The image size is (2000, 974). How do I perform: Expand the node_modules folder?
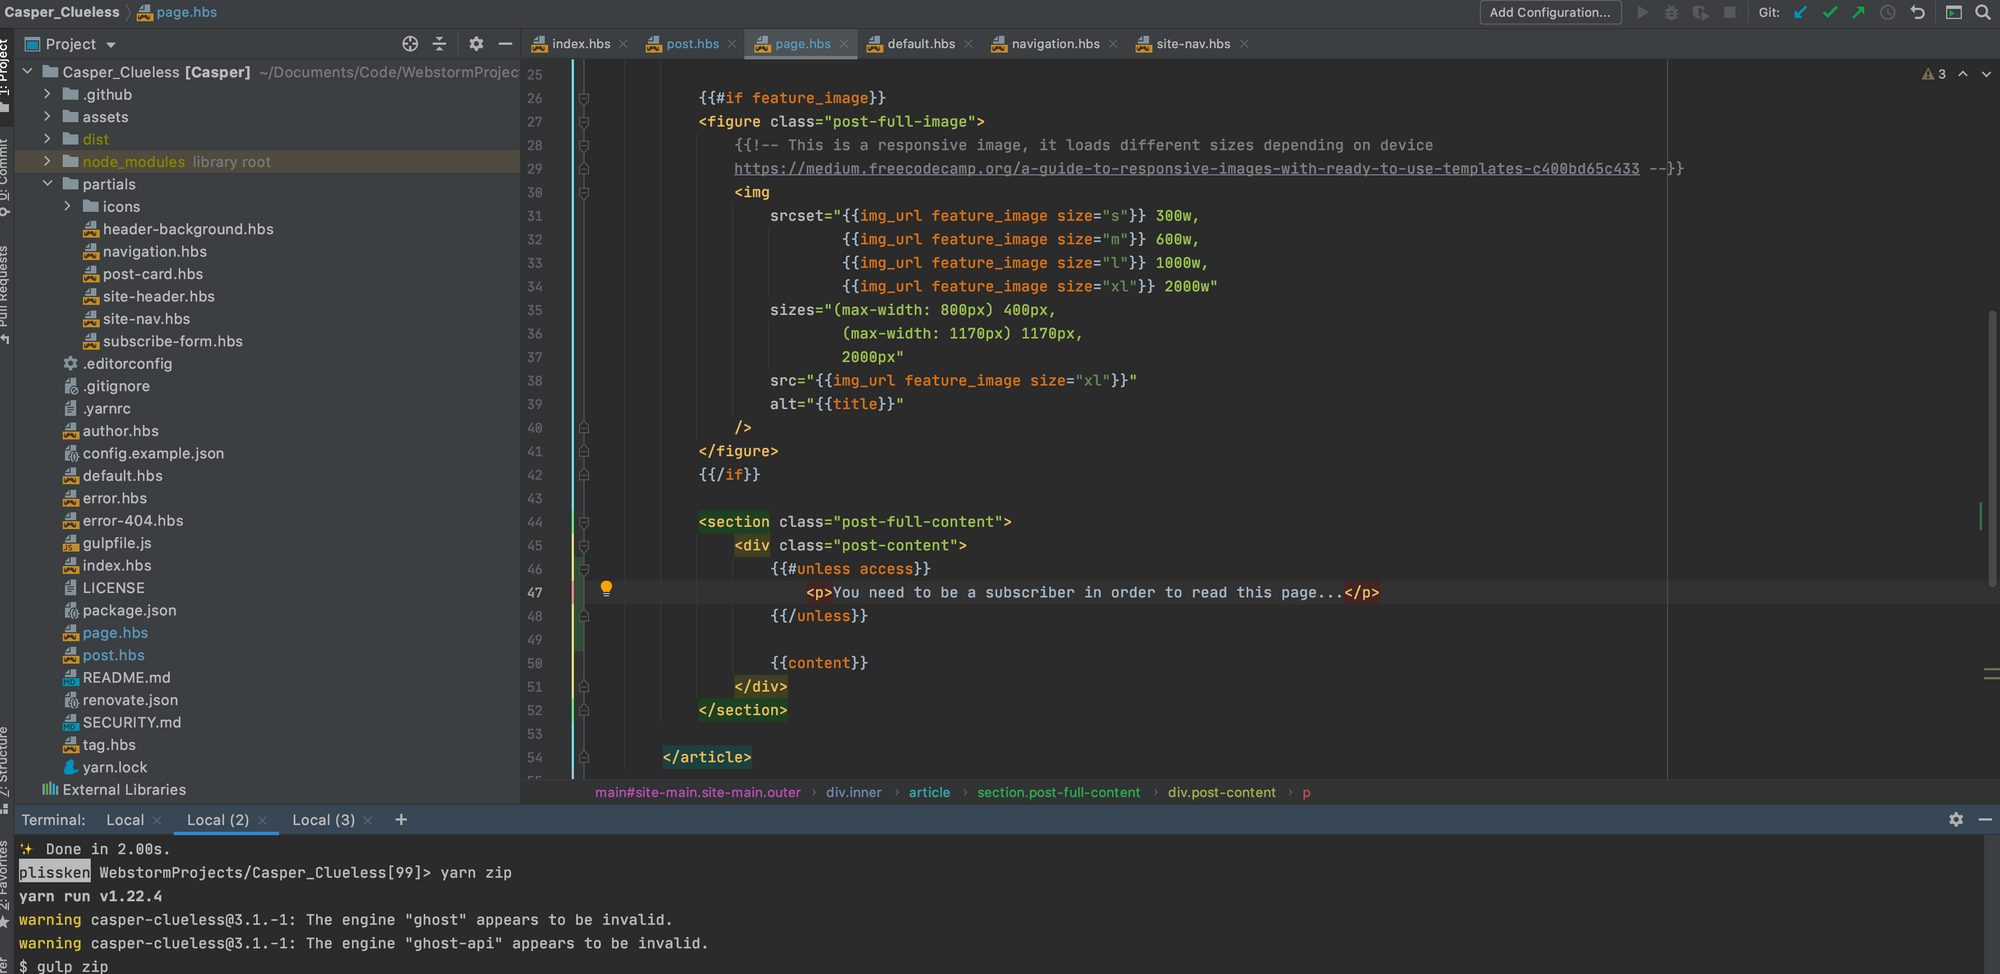click(47, 162)
